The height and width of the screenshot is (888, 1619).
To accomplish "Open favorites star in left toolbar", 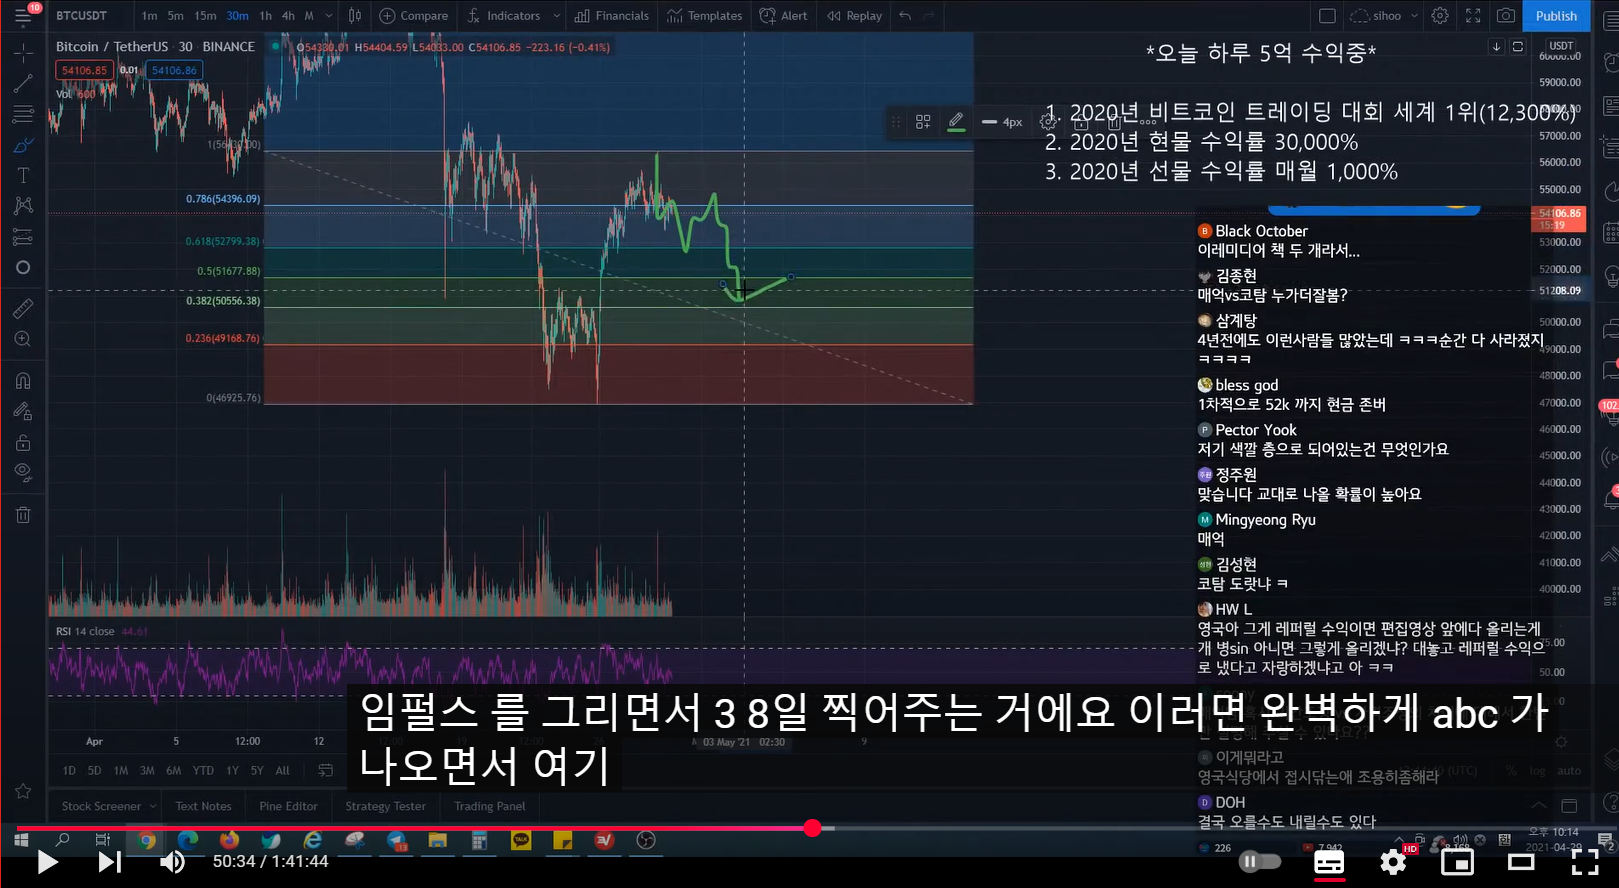I will (x=23, y=791).
